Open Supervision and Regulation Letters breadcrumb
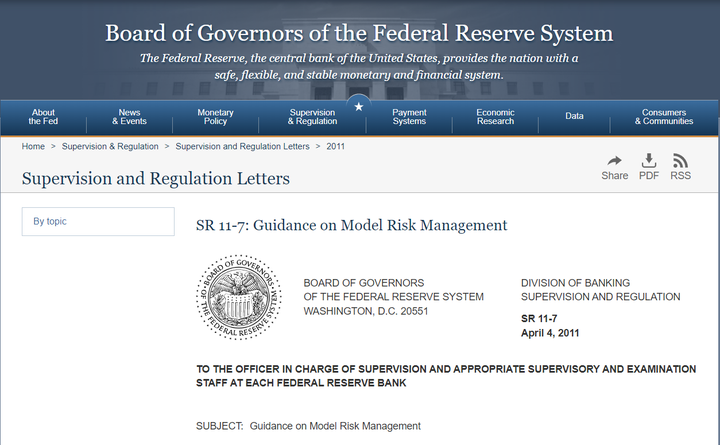 click(x=242, y=146)
